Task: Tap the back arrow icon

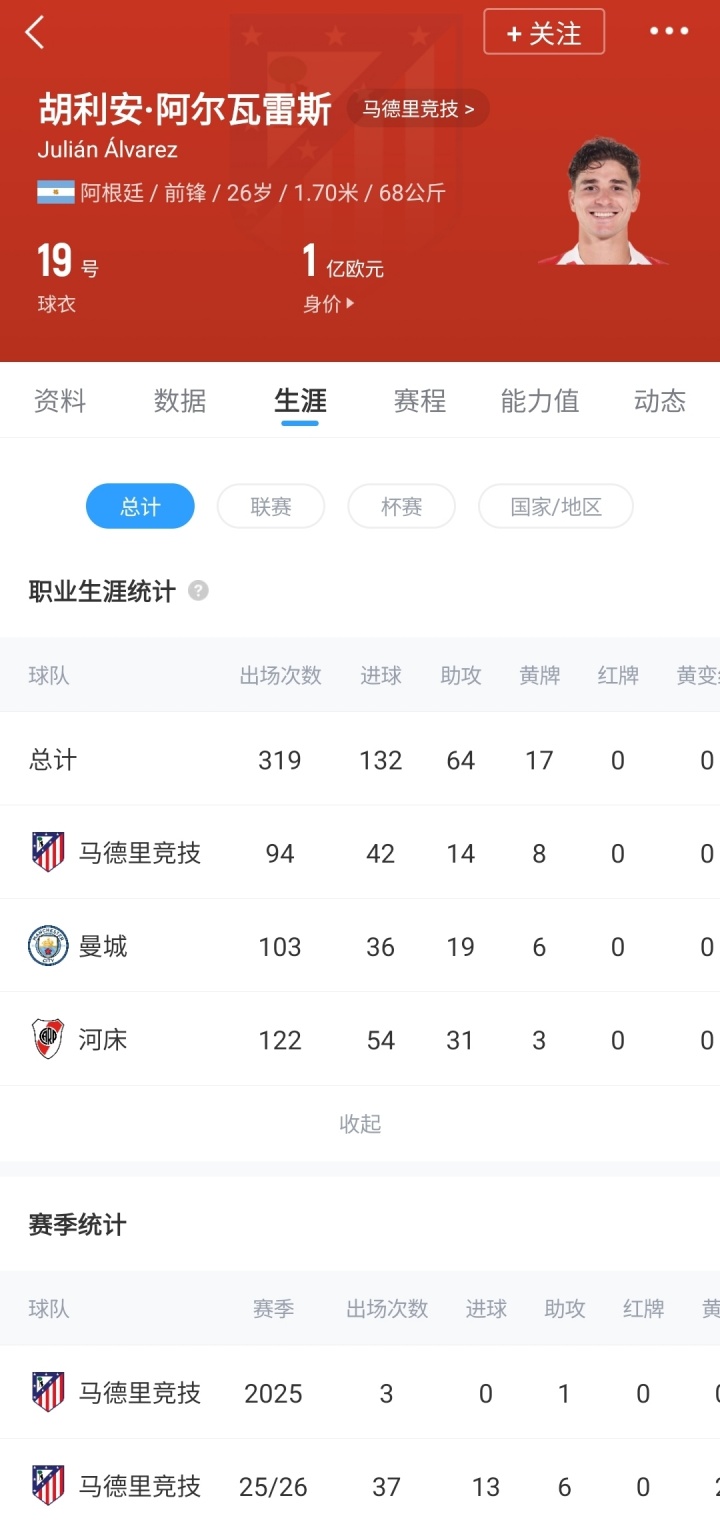Action: pyautogui.click(x=35, y=33)
